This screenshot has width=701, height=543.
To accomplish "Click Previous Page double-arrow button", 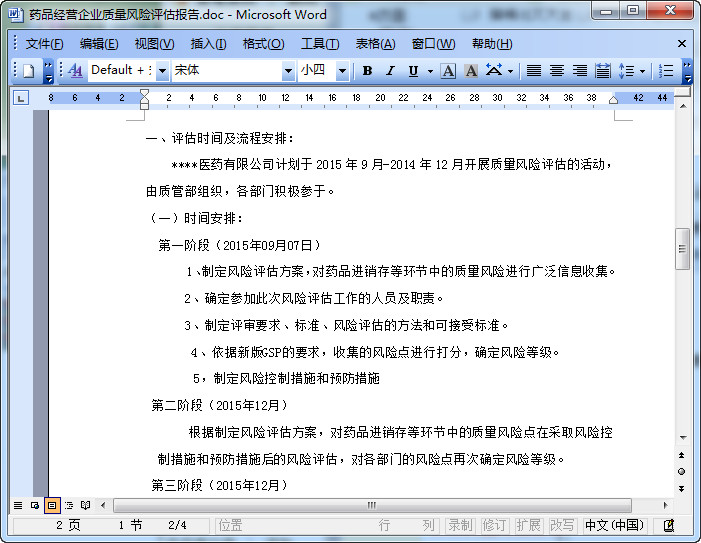I will tap(682, 455).
